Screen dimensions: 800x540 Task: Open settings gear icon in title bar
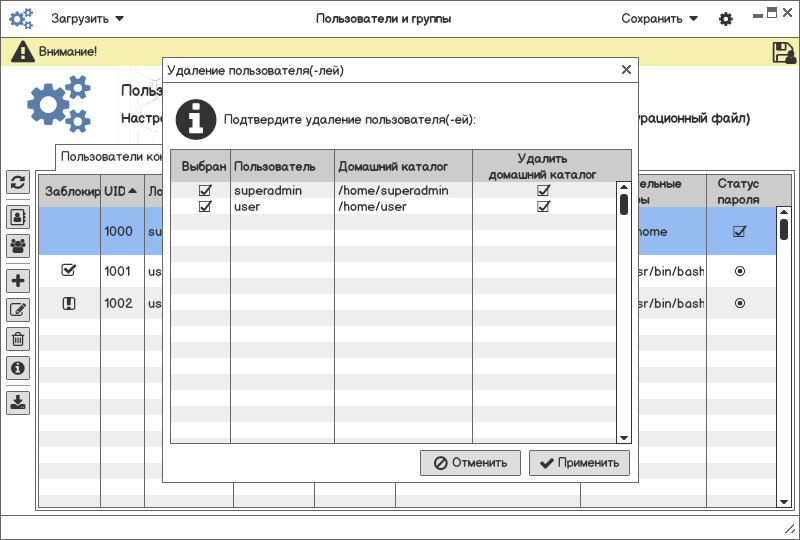tap(726, 19)
